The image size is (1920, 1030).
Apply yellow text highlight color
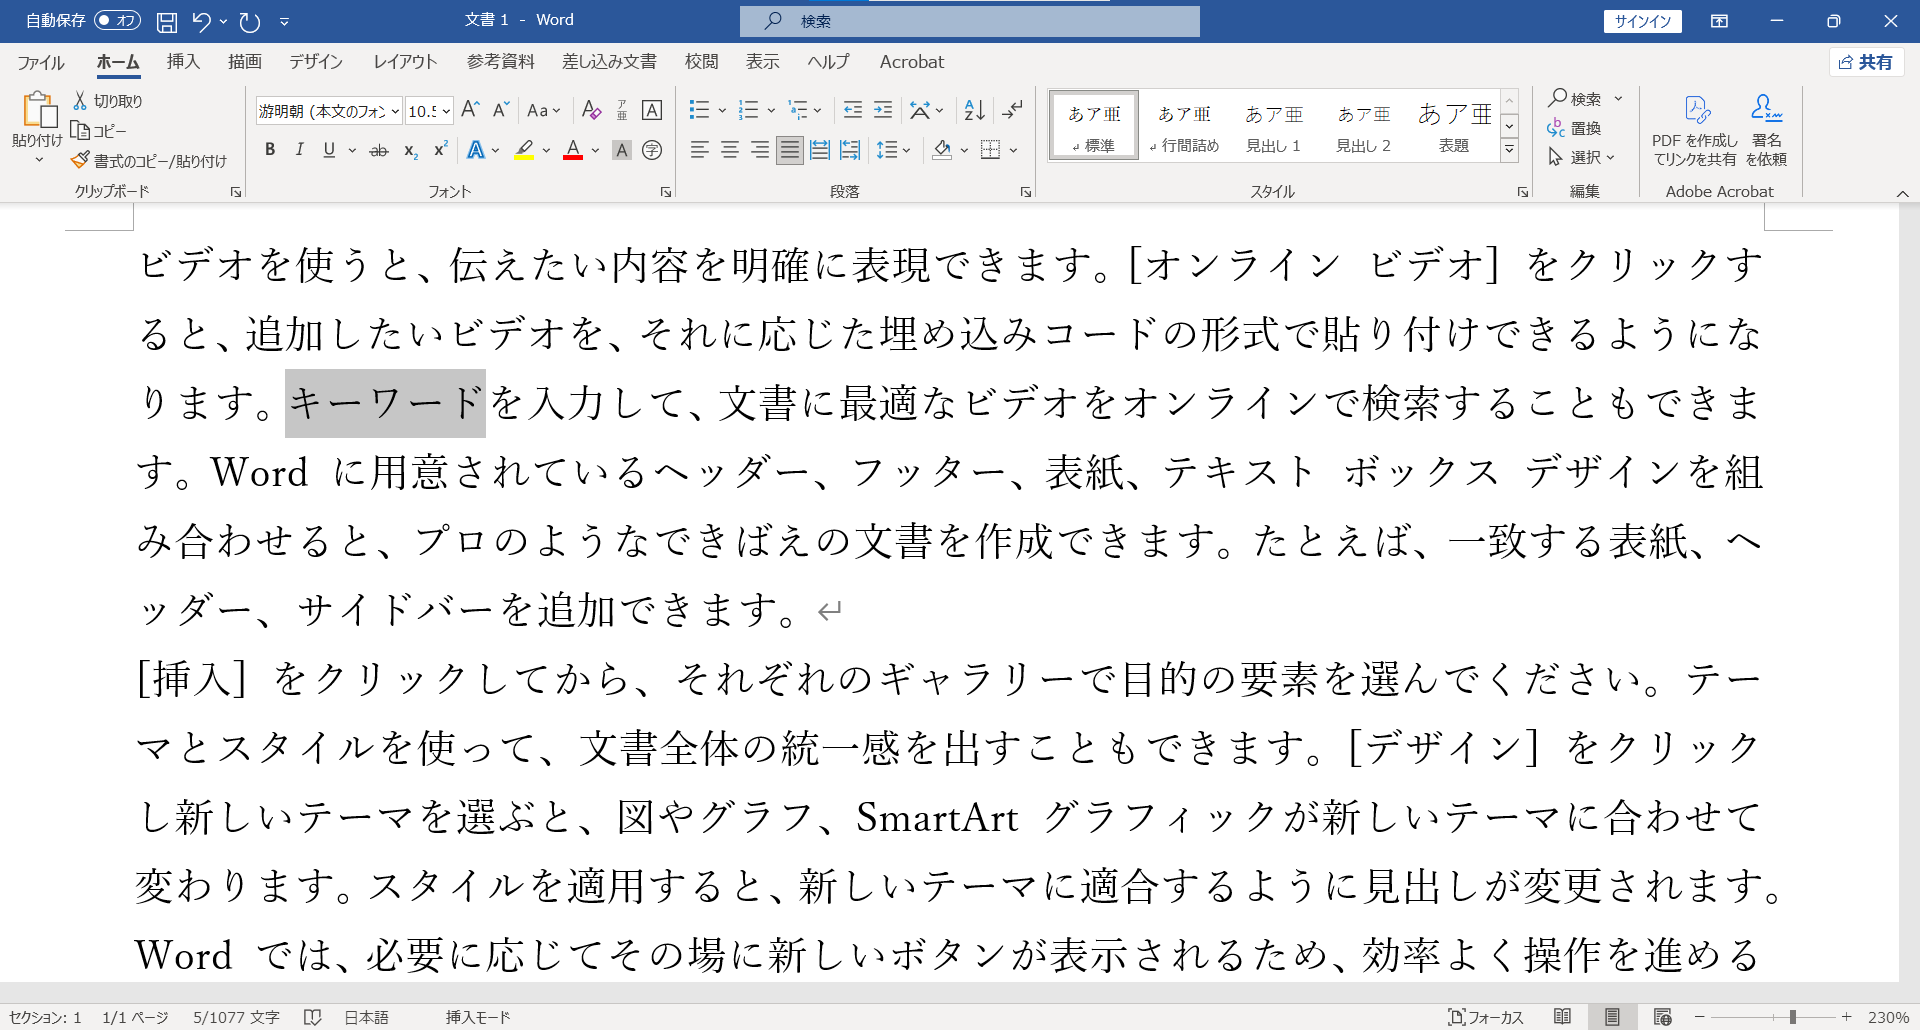pyautogui.click(x=524, y=150)
